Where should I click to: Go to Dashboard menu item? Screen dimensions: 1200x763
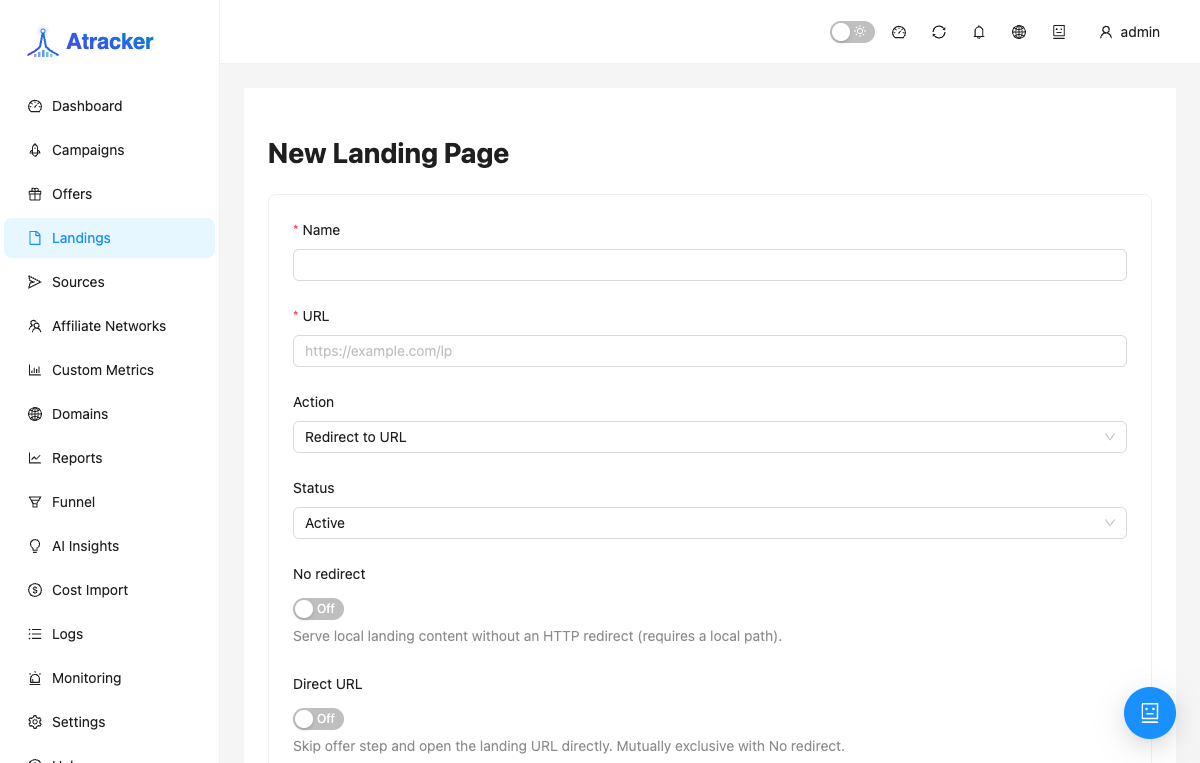(110, 106)
